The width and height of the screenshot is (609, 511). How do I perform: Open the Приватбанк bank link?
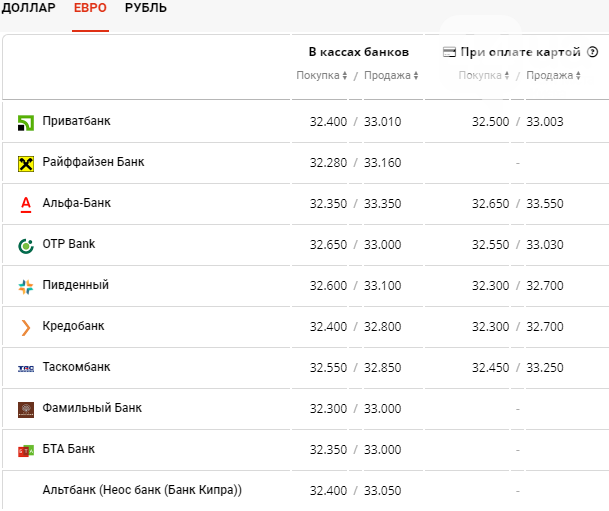pyautogui.click(x=77, y=121)
